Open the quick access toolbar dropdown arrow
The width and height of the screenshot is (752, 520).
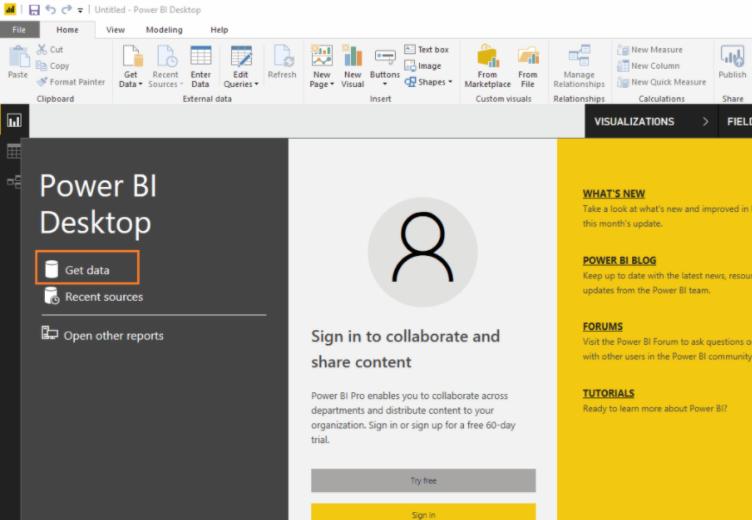[x=80, y=10]
